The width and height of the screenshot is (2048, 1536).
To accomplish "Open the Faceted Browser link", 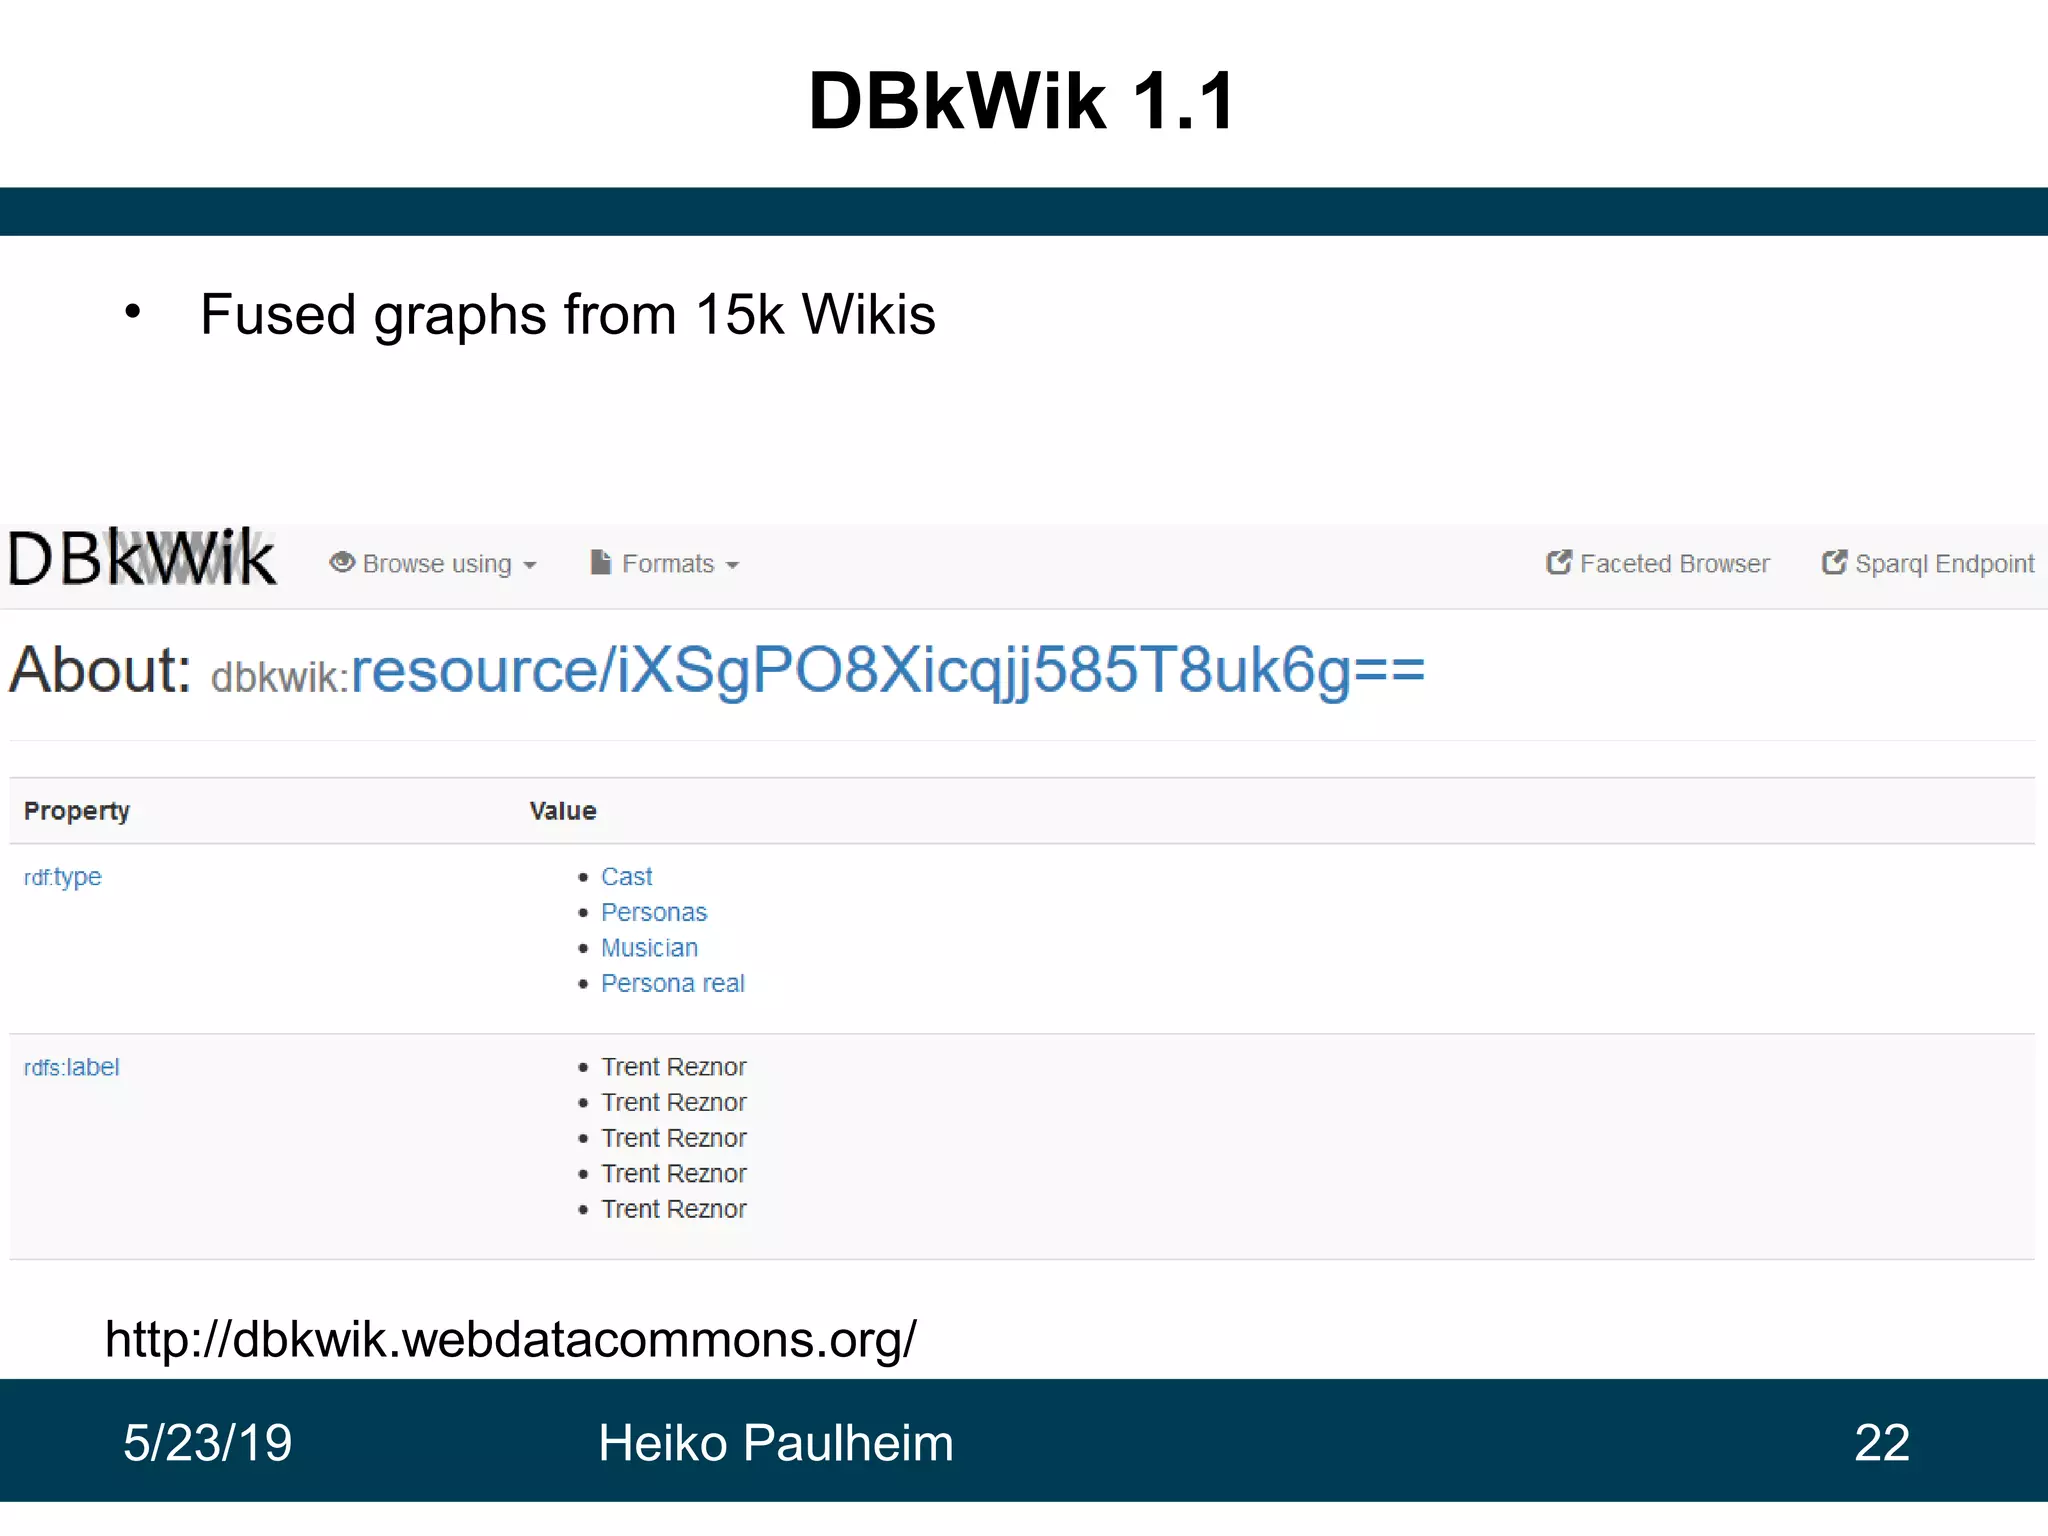I will point(1658,564).
